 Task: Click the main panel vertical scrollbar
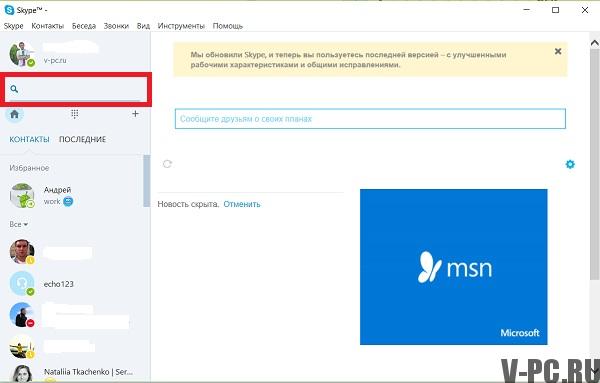595,165
